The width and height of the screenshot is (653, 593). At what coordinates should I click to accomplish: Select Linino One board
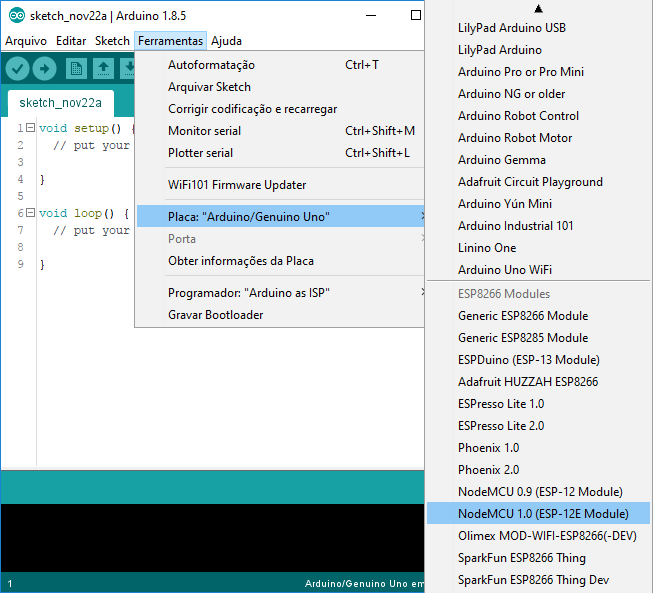pos(538,248)
